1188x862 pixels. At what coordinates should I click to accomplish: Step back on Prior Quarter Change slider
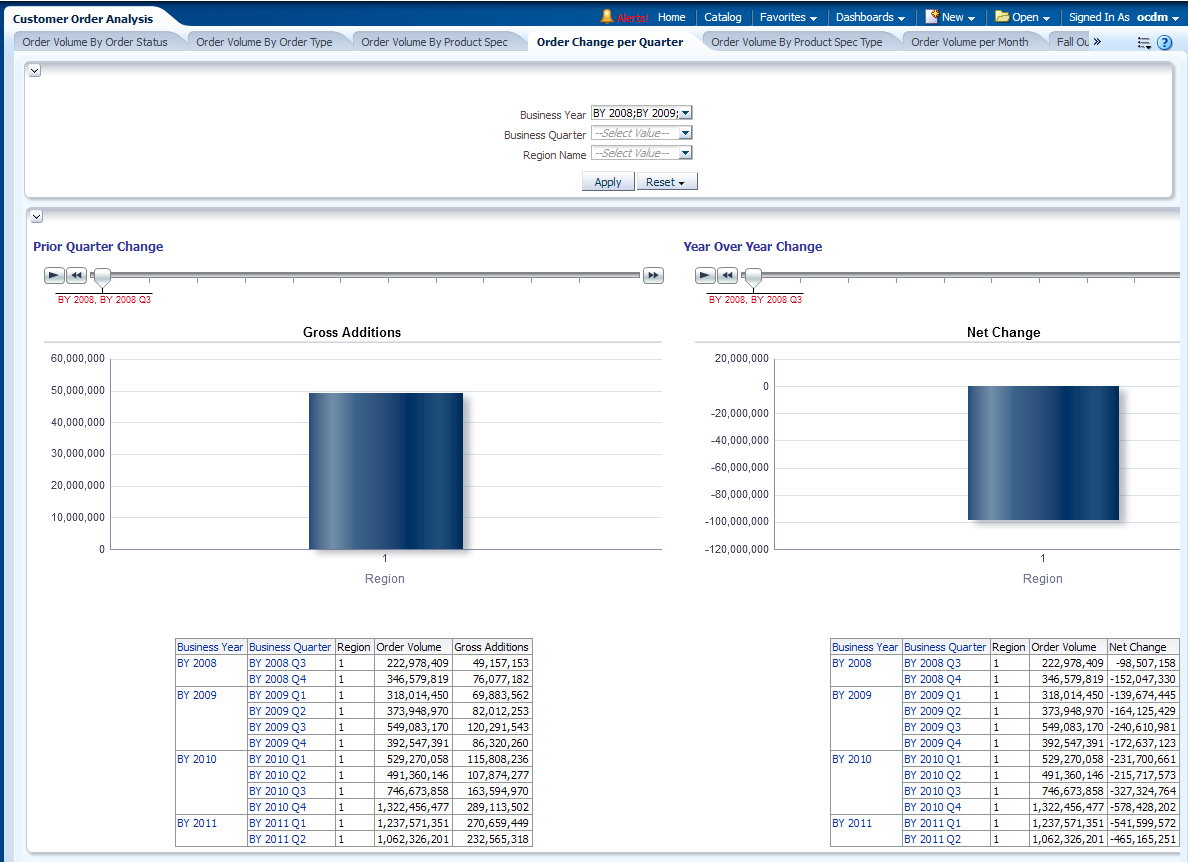(x=76, y=275)
